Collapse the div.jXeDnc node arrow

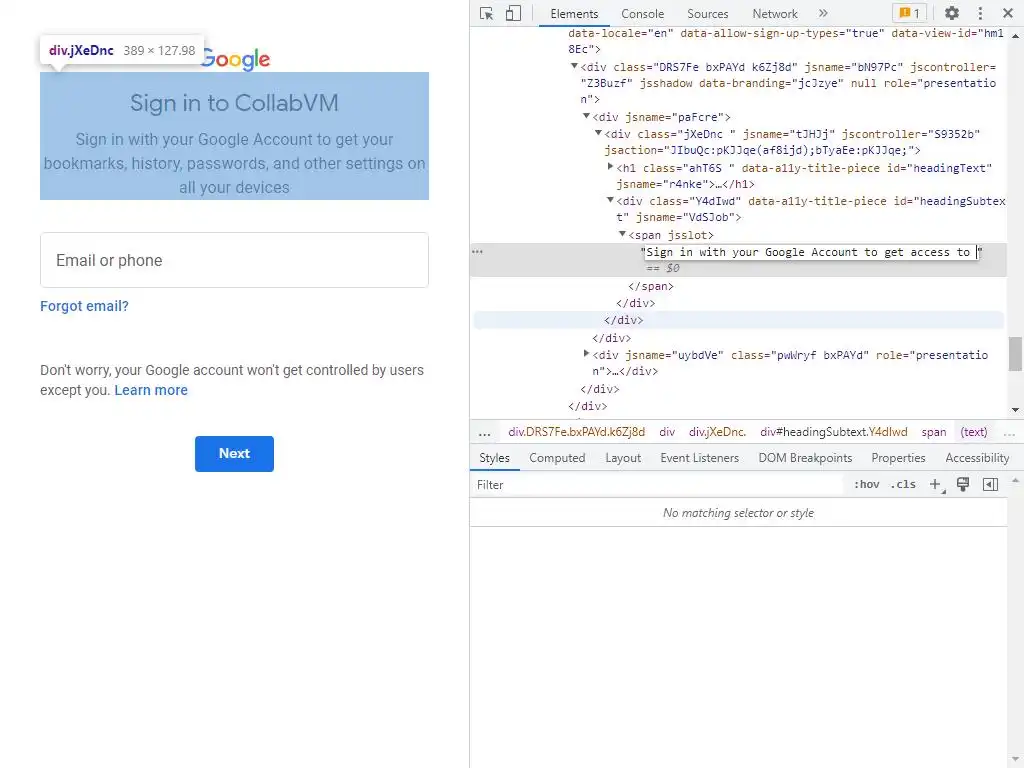pos(598,133)
